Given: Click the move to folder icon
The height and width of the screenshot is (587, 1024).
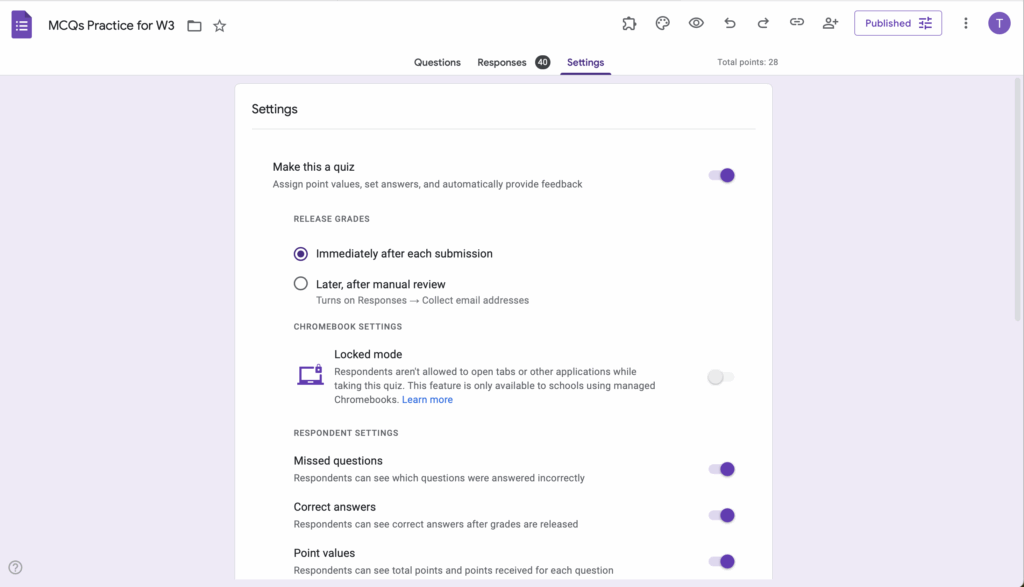Looking at the screenshot, I should click(194, 26).
